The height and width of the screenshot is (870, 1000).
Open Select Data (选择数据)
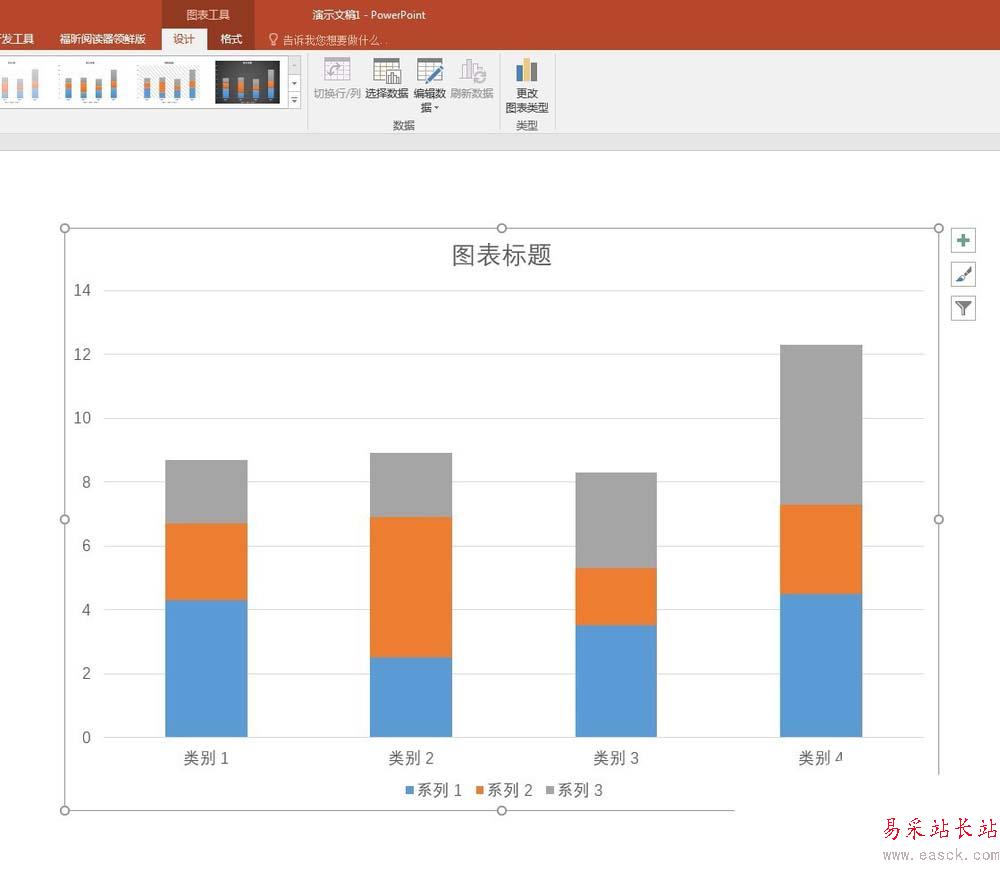click(x=386, y=78)
